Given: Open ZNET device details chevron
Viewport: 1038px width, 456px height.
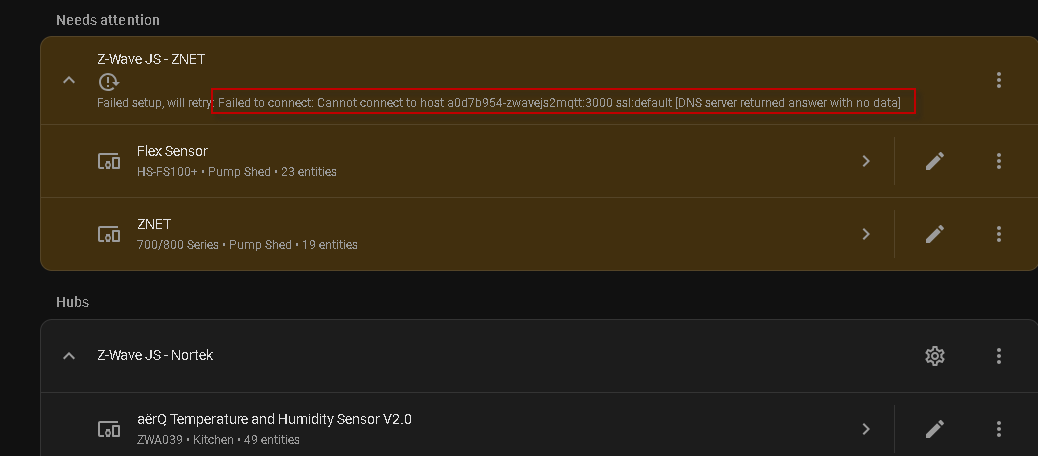Looking at the screenshot, I should click(x=866, y=234).
